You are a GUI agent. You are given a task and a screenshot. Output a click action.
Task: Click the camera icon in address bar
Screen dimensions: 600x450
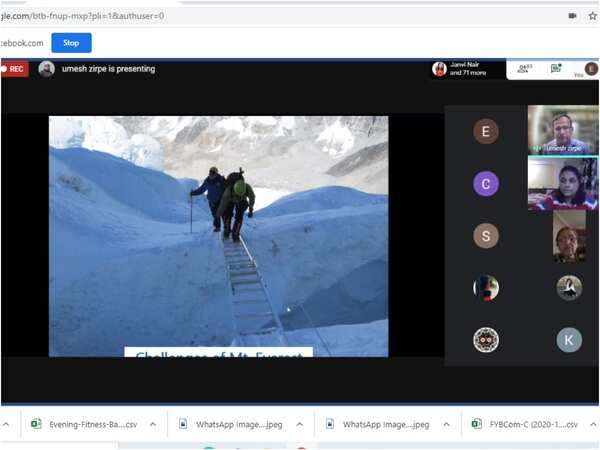tap(572, 16)
